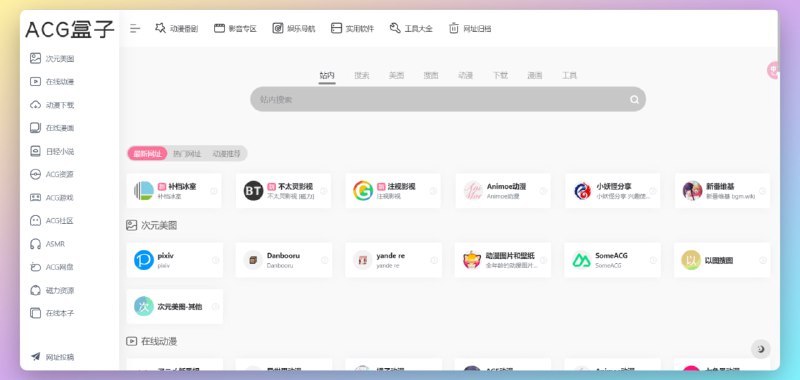Open 在线动漫 in the left sidebar
Viewport: 800px width, 380px height.
[52, 82]
